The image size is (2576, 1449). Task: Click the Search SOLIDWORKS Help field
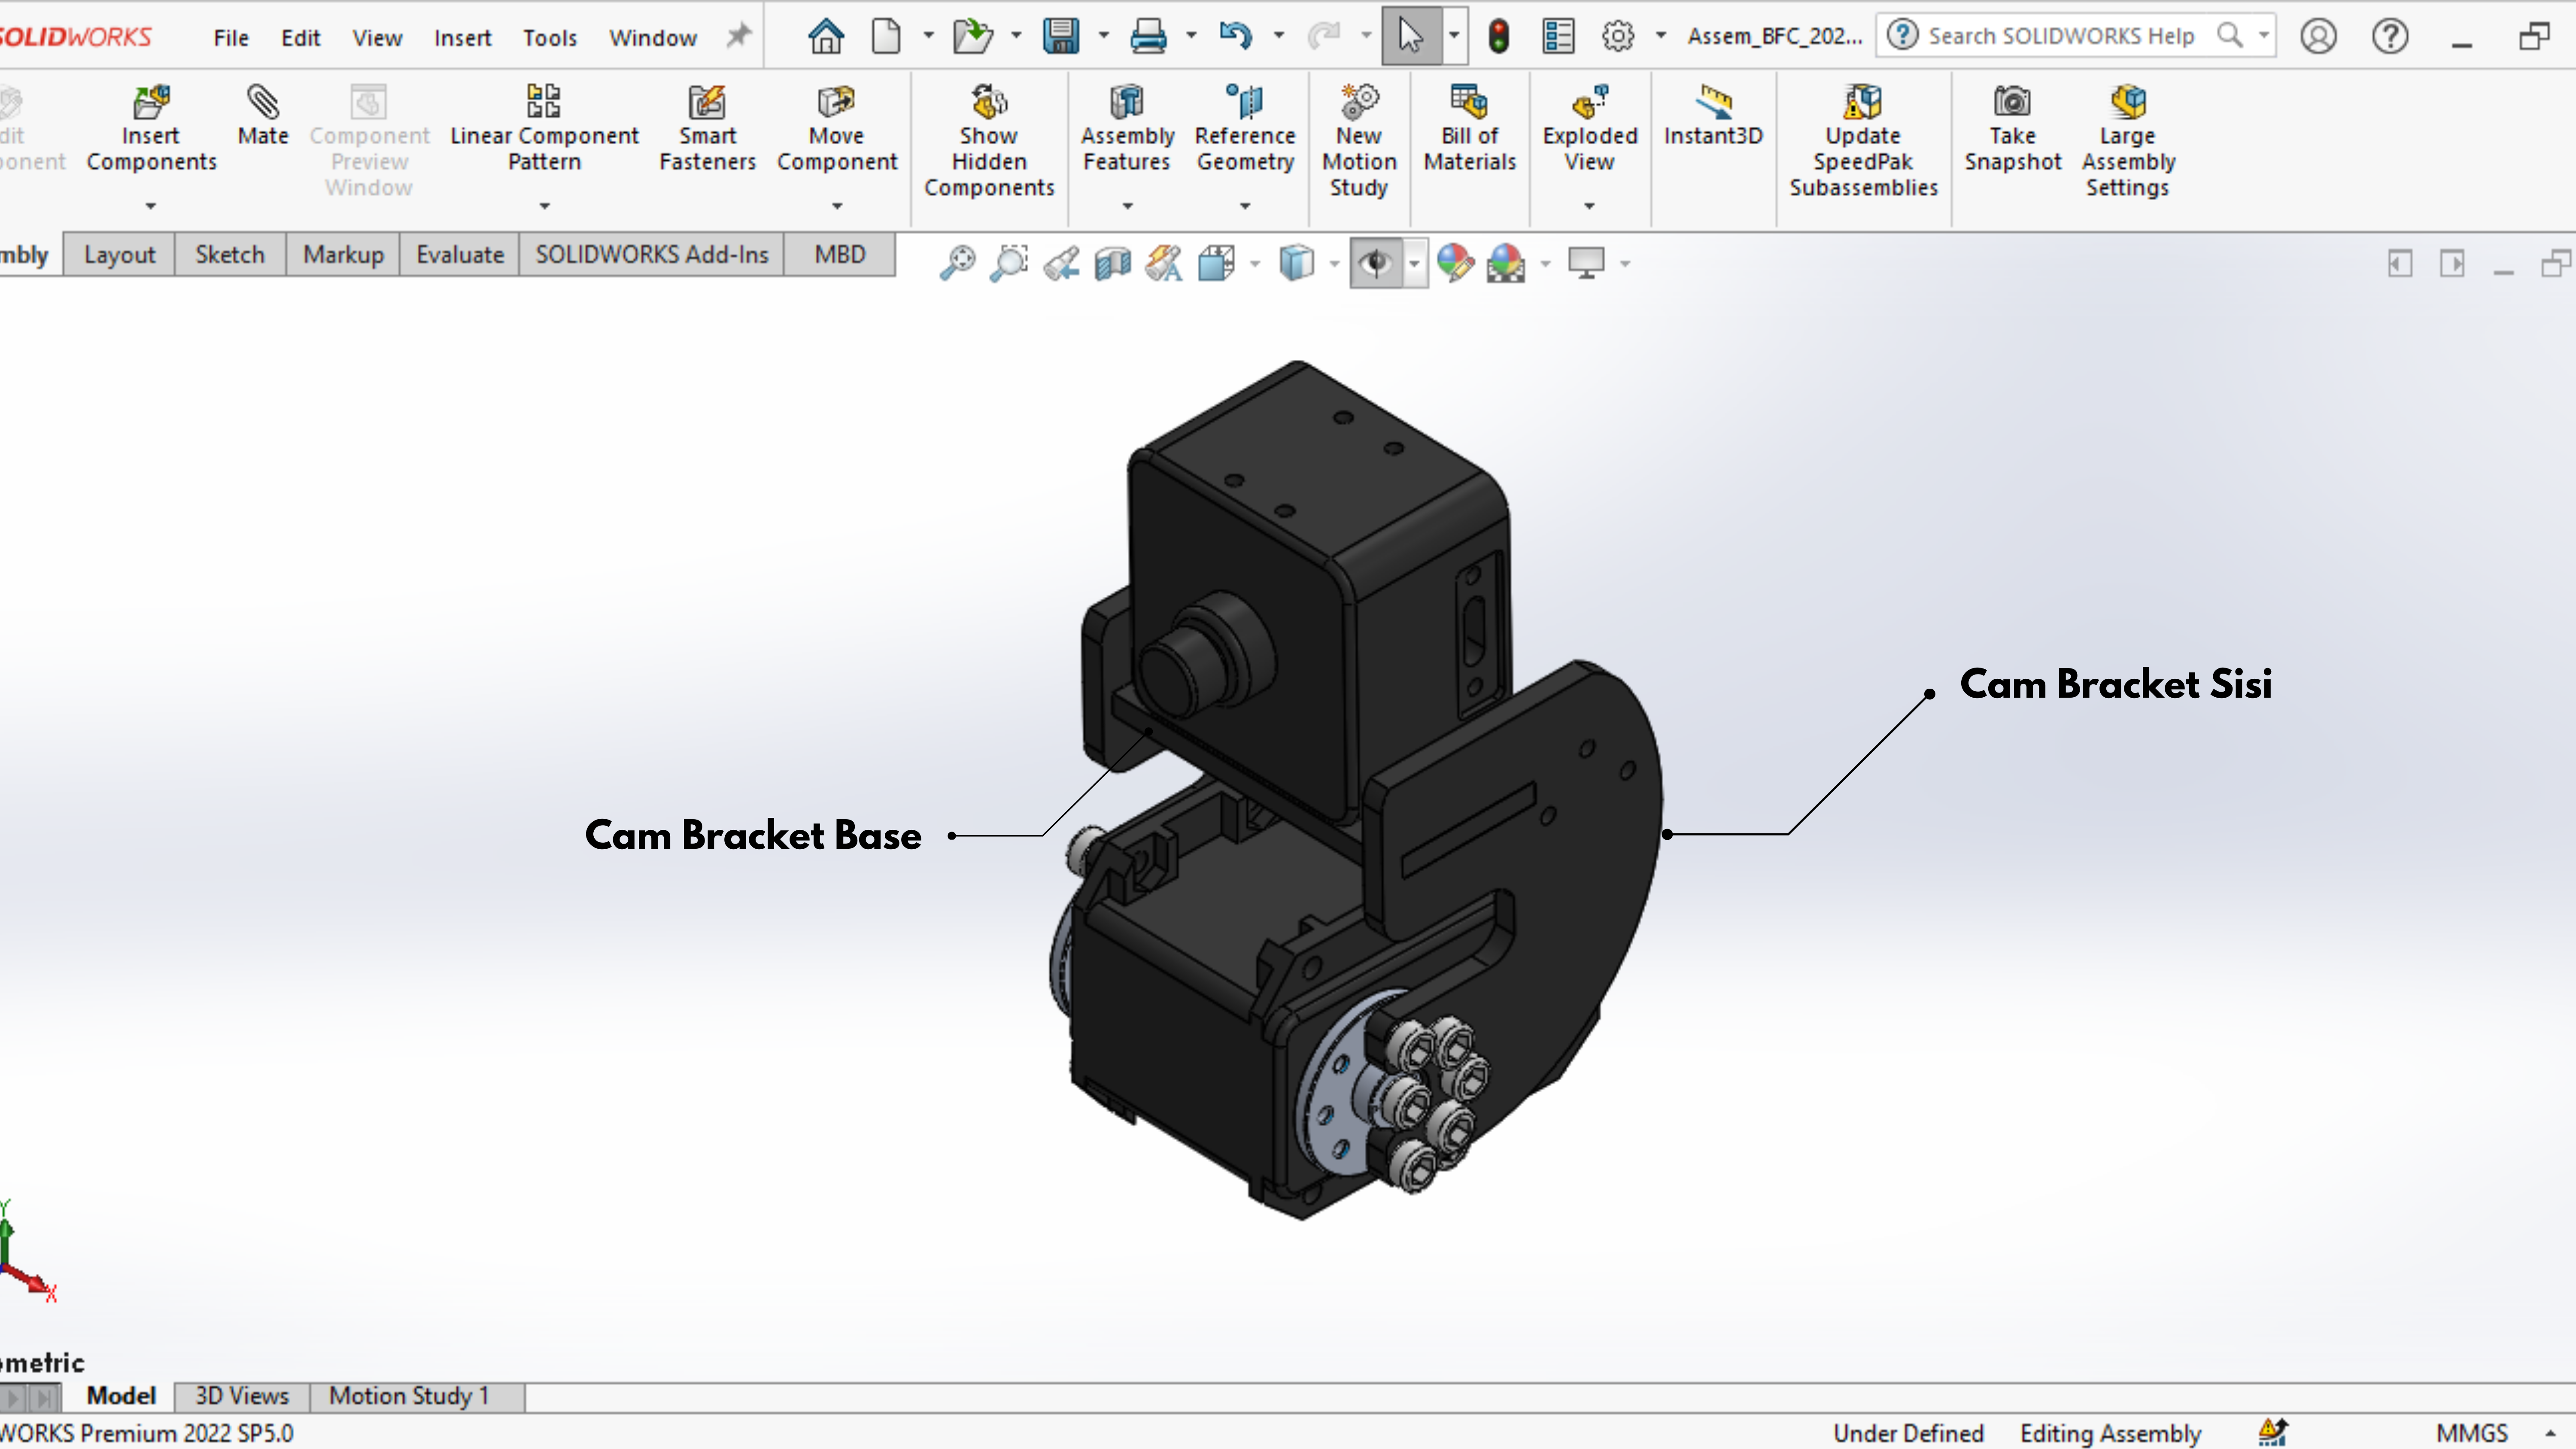[2075, 36]
